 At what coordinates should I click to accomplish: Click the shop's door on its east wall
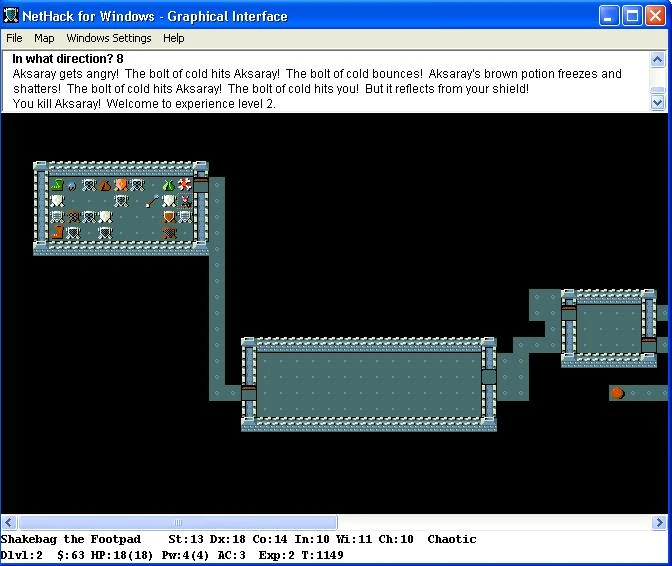click(201, 185)
